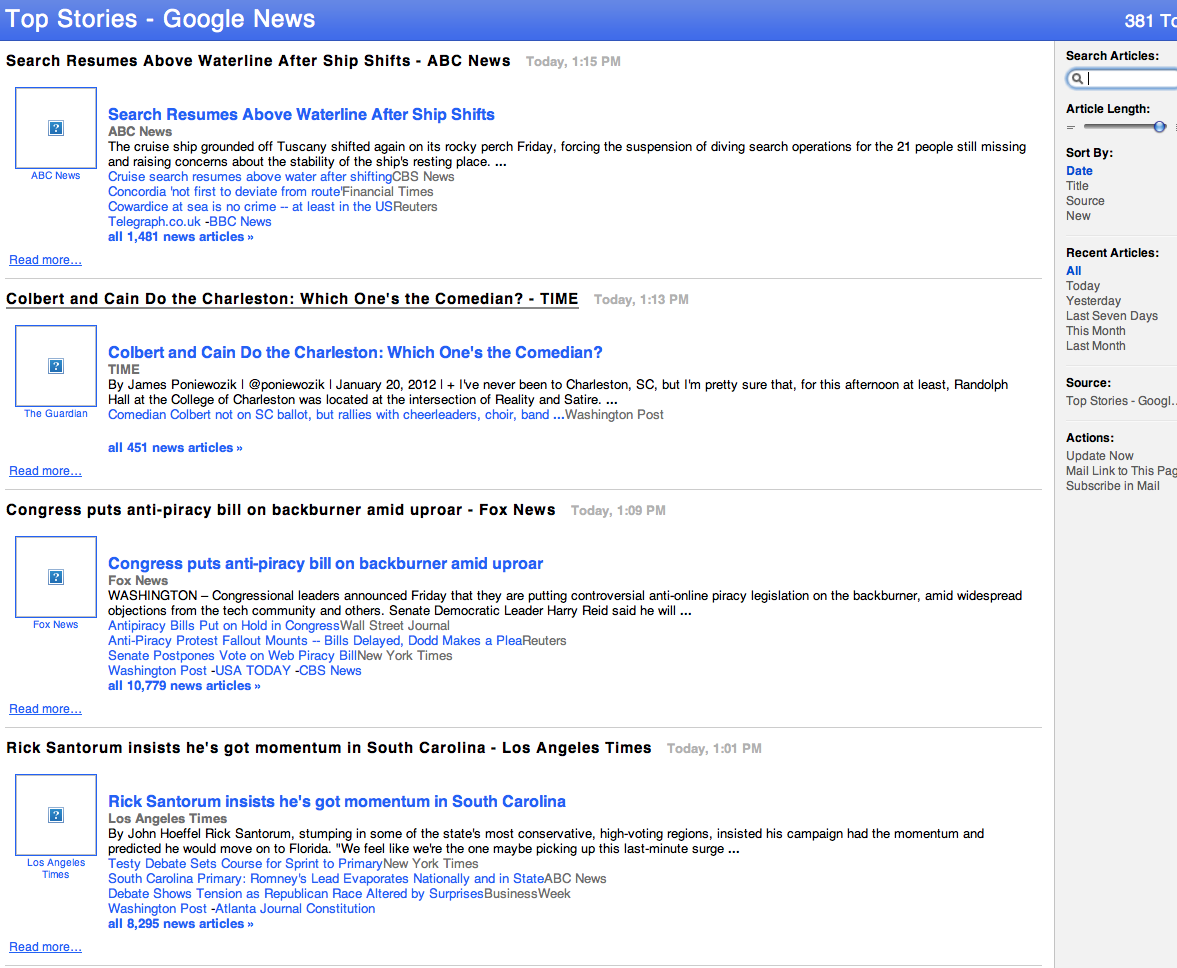
Task: Sort articles by Date
Action: pos(1079,171)
